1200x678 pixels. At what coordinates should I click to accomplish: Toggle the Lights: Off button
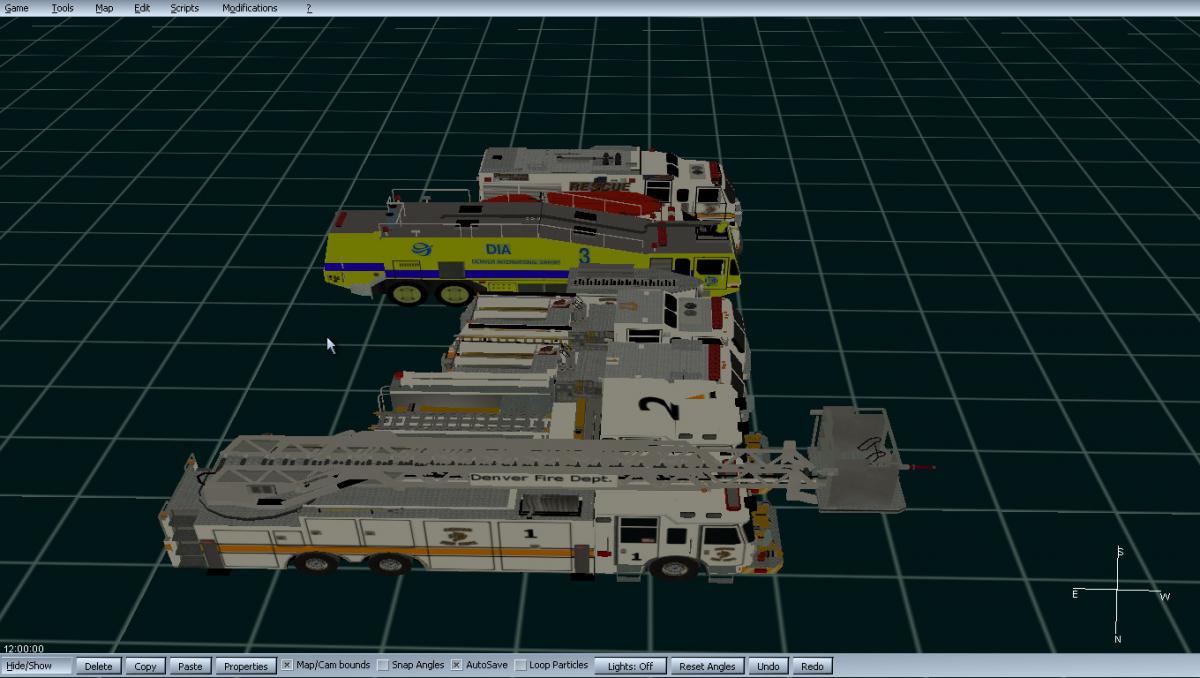(630, 666)
